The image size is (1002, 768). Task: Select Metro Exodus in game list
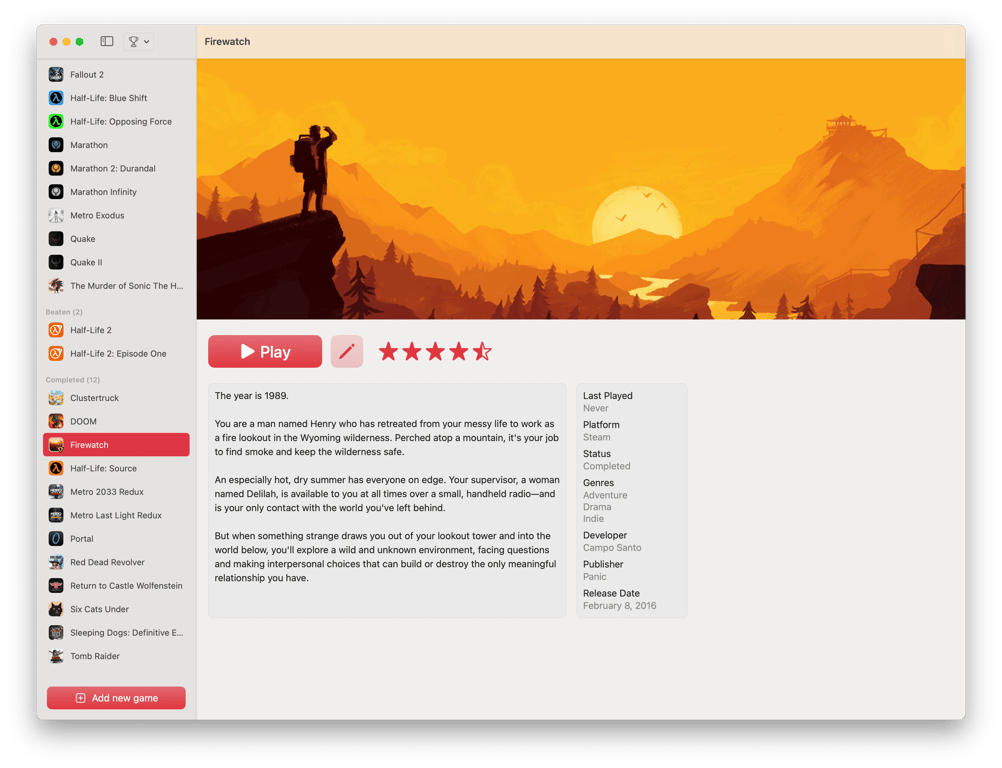point(116,215)
